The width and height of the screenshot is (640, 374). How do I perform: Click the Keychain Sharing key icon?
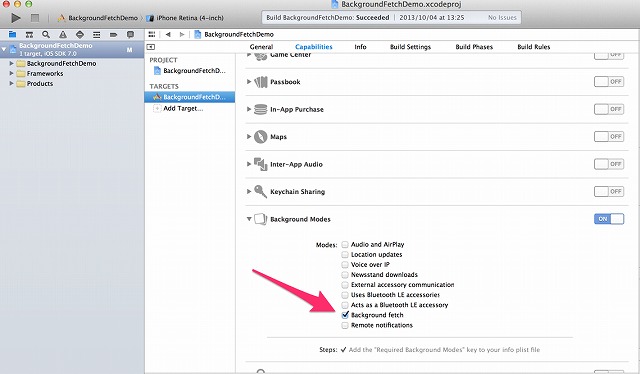point(260,191)
